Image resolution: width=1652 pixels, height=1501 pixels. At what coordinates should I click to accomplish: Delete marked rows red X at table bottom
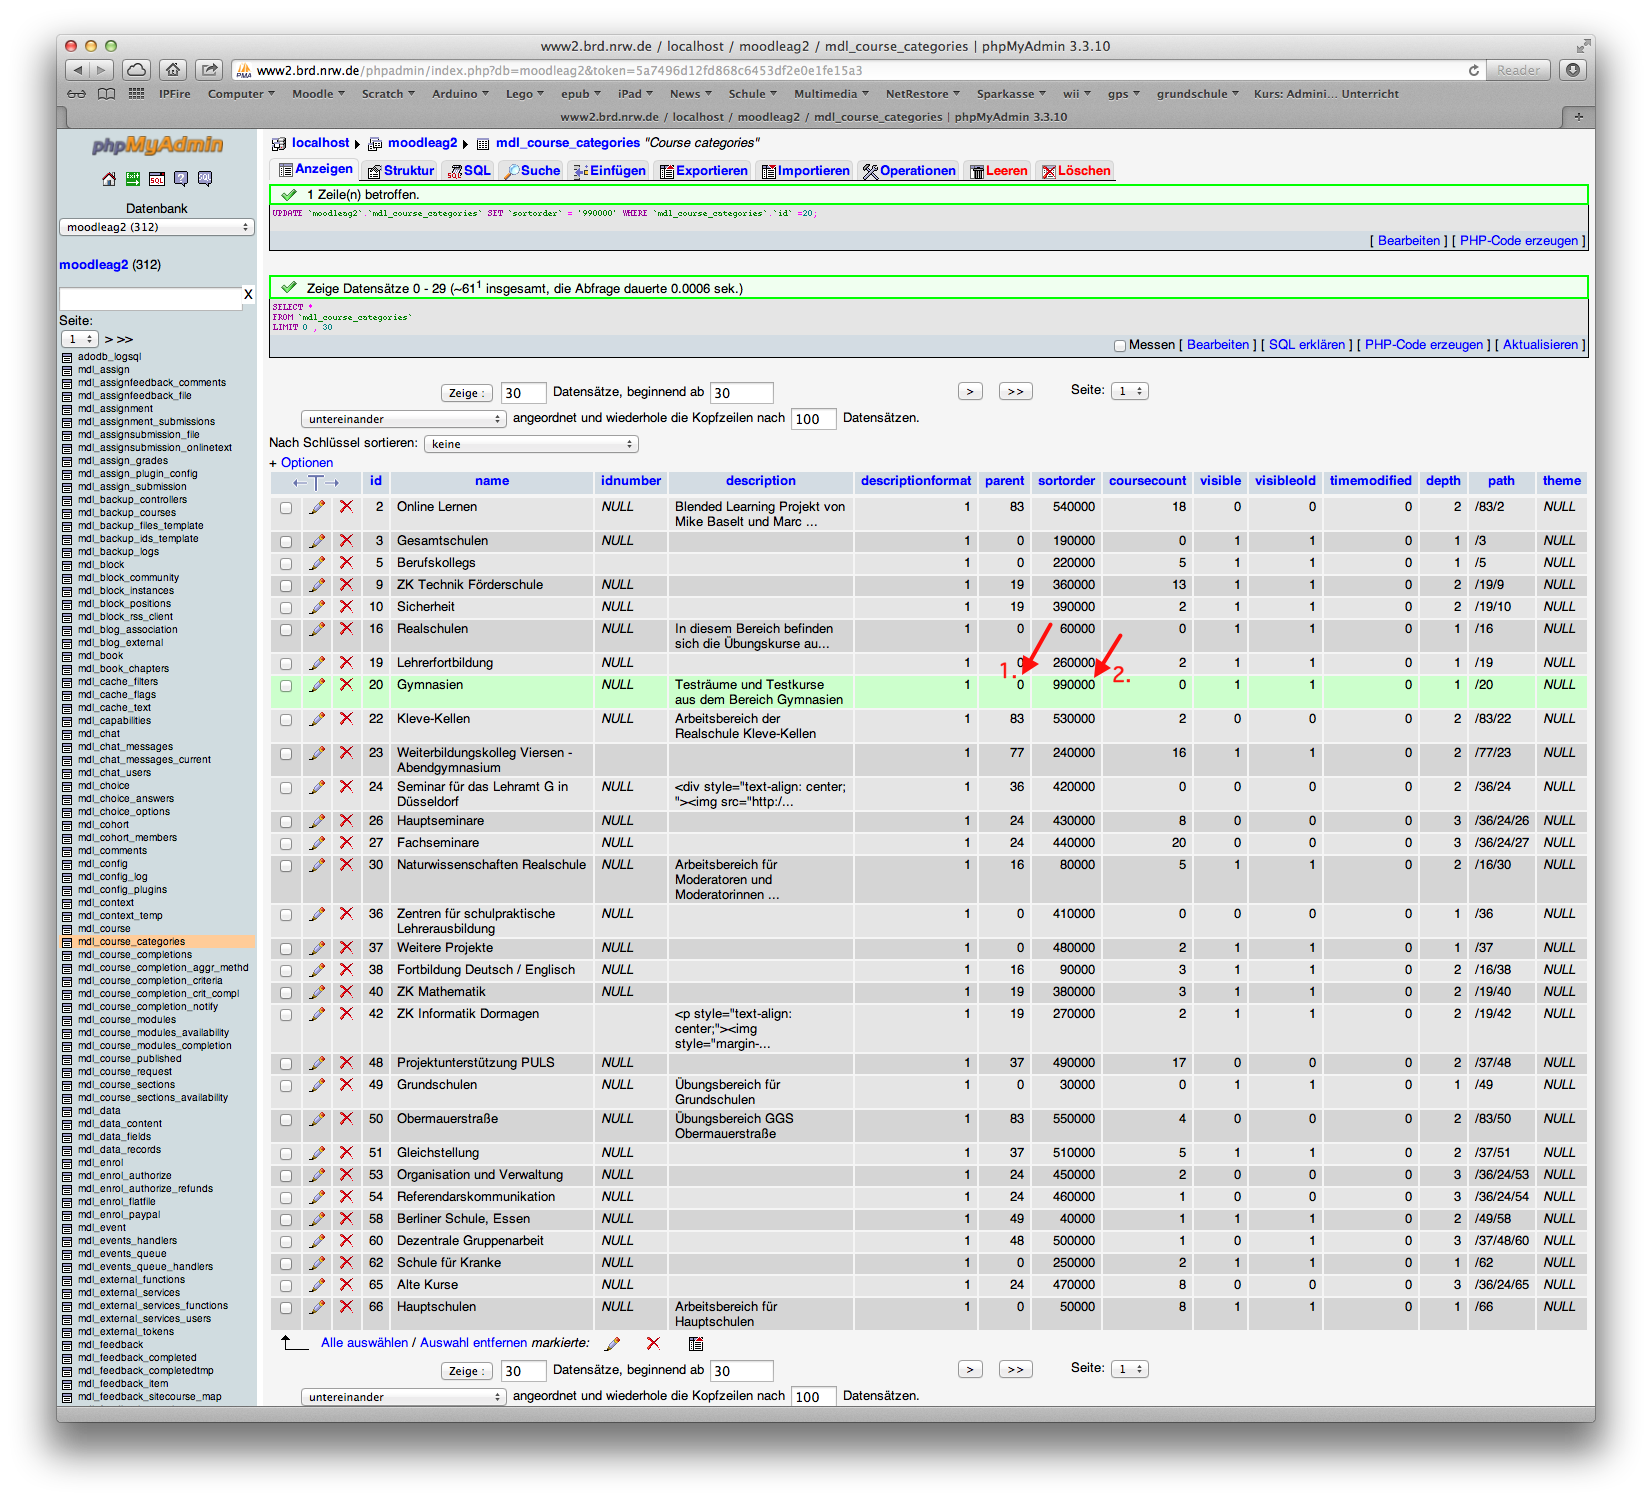(653, 1344)
